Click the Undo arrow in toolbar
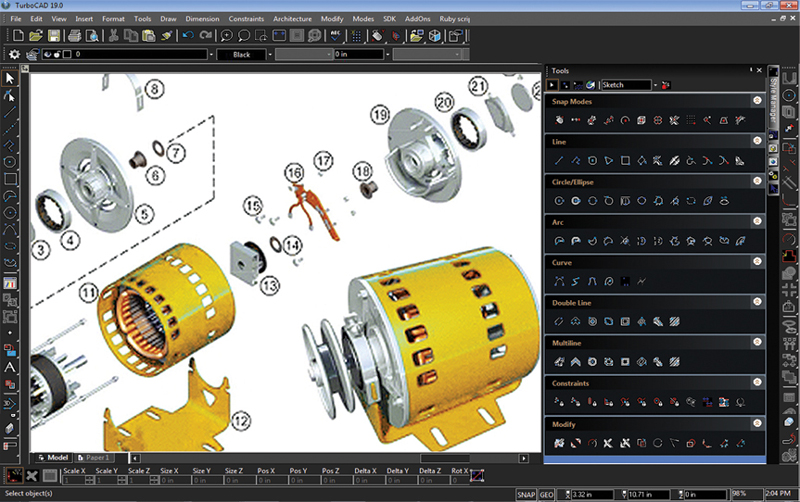Screen dimensions: 800x502 tap(188, 35)
